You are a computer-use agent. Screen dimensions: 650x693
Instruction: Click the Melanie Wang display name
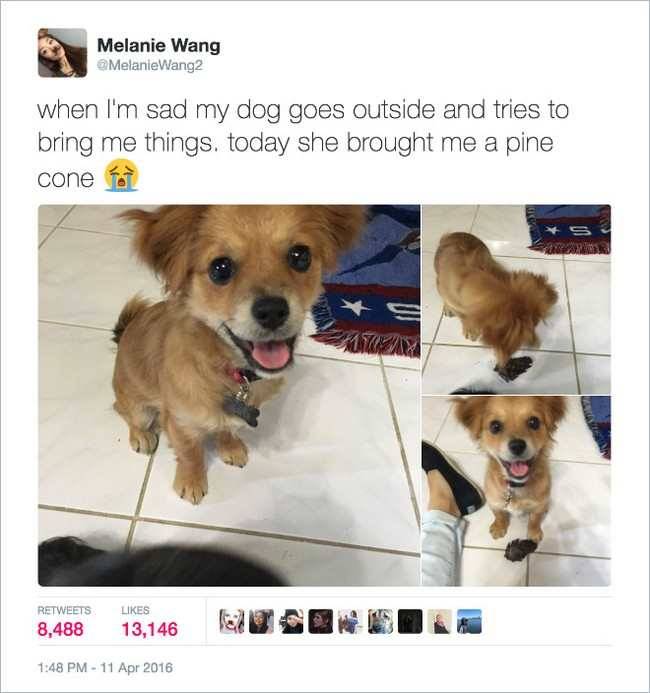pyautogui.click(x=159, y=45)
